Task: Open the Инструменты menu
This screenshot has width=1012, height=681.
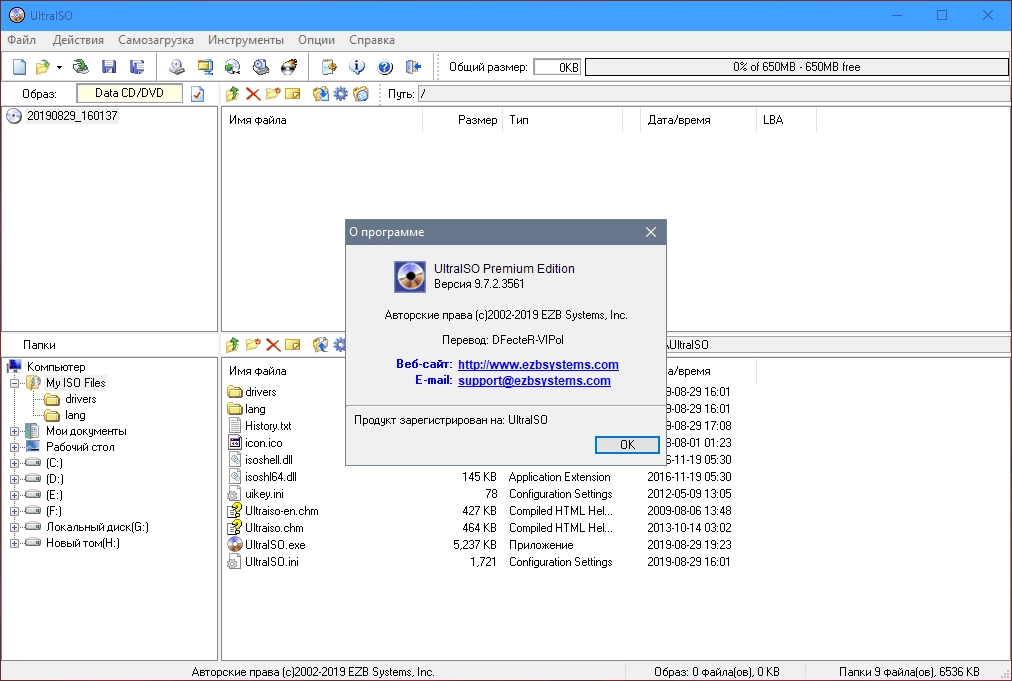Action: tap(246, 40)
